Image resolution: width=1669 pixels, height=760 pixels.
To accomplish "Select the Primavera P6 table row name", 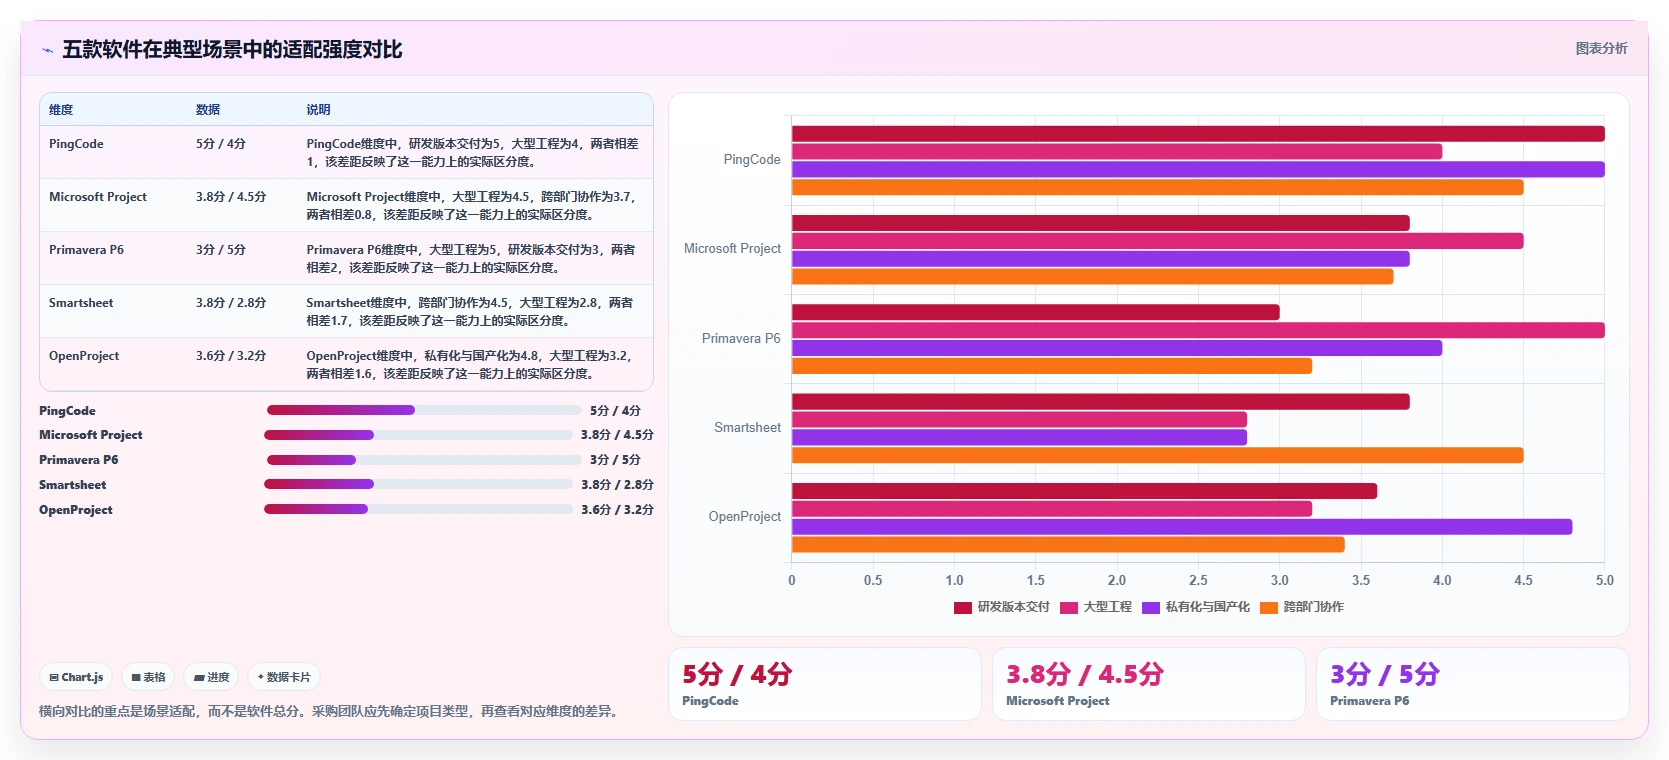I will pyautogui.click(x=86, y=250).
